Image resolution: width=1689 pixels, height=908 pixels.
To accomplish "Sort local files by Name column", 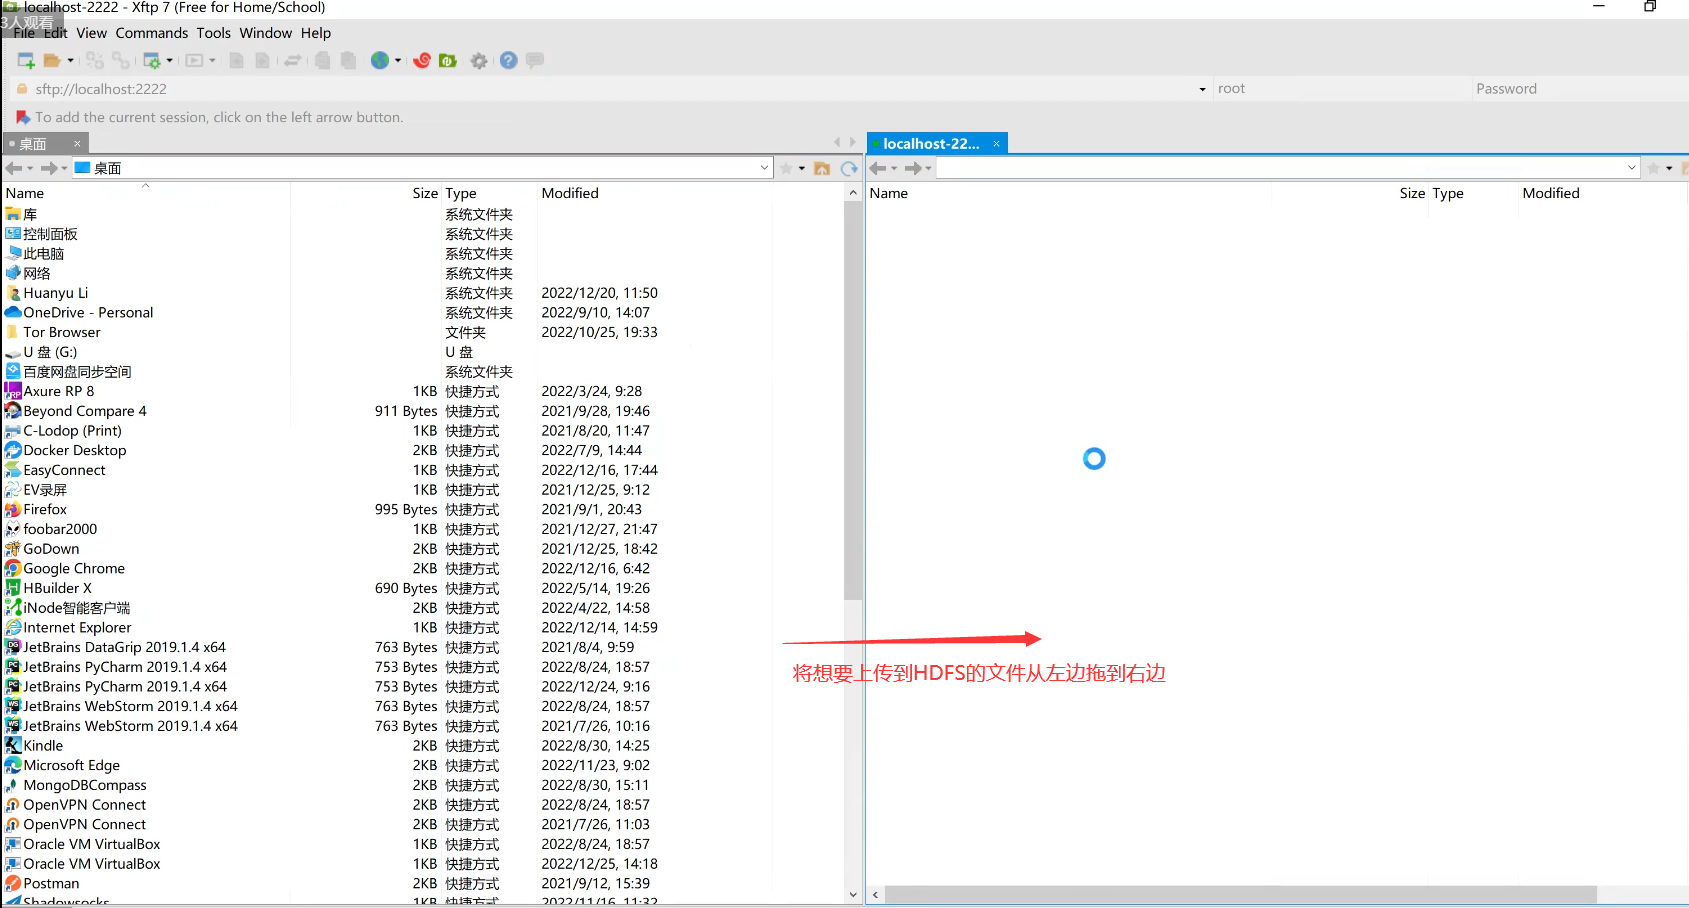I will click(x=146, y=193).
